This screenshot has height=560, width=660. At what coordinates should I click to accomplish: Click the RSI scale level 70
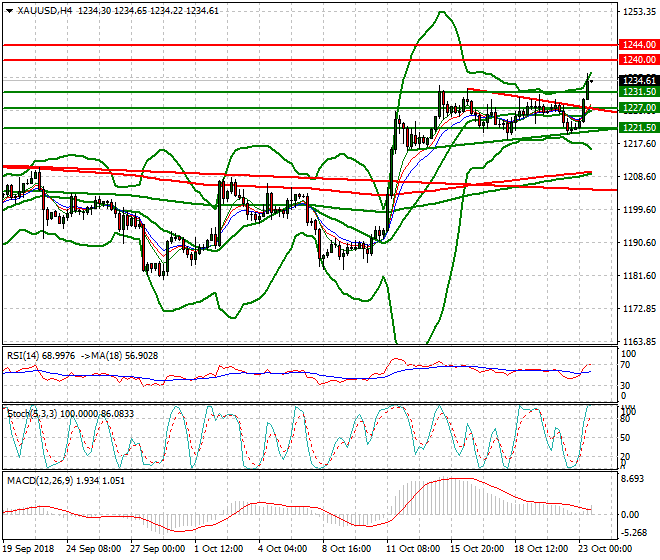point(625,365)
